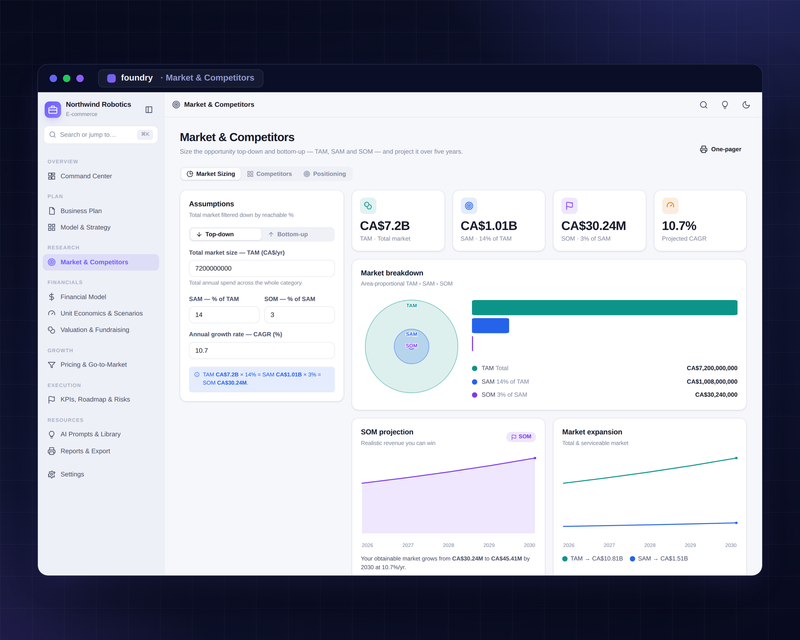Click the SAM card target icon
Screen dimensions: 800x640
tap(469, 206)
